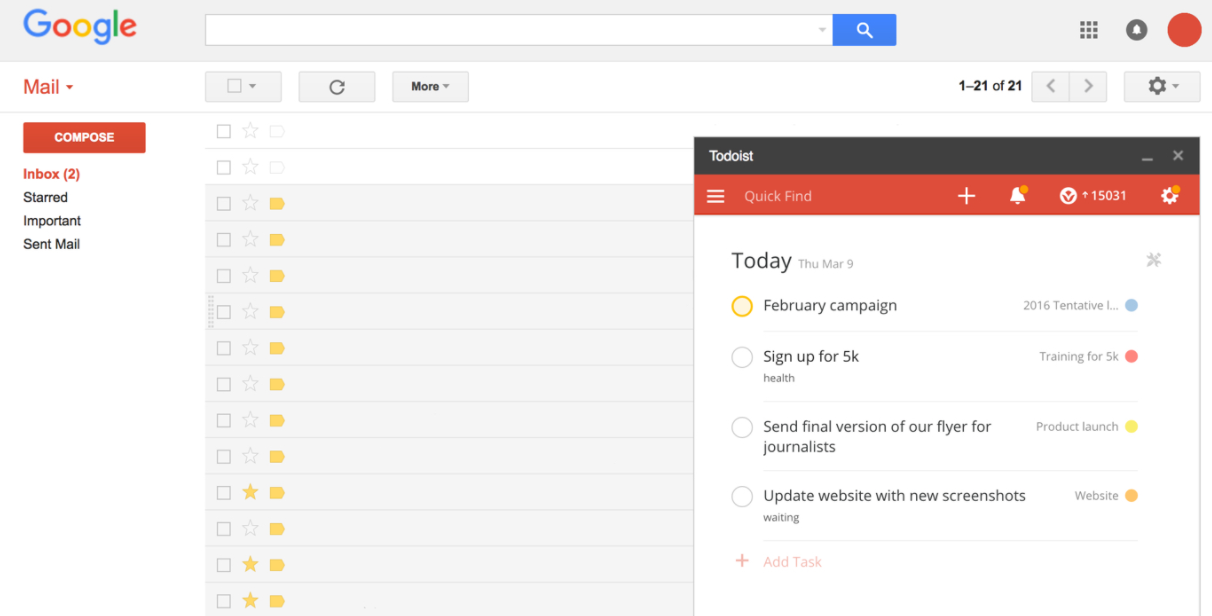The height and width of the screenshot is (616, 1212).
Task: Click the Todoist karma score 15031
Action: 1094,196
